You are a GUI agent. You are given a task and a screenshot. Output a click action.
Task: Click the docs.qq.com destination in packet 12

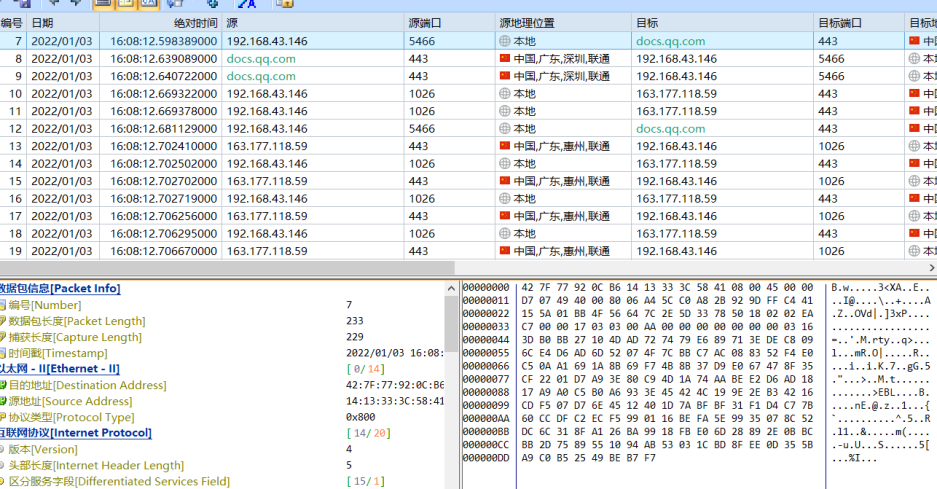coord(670,129)
